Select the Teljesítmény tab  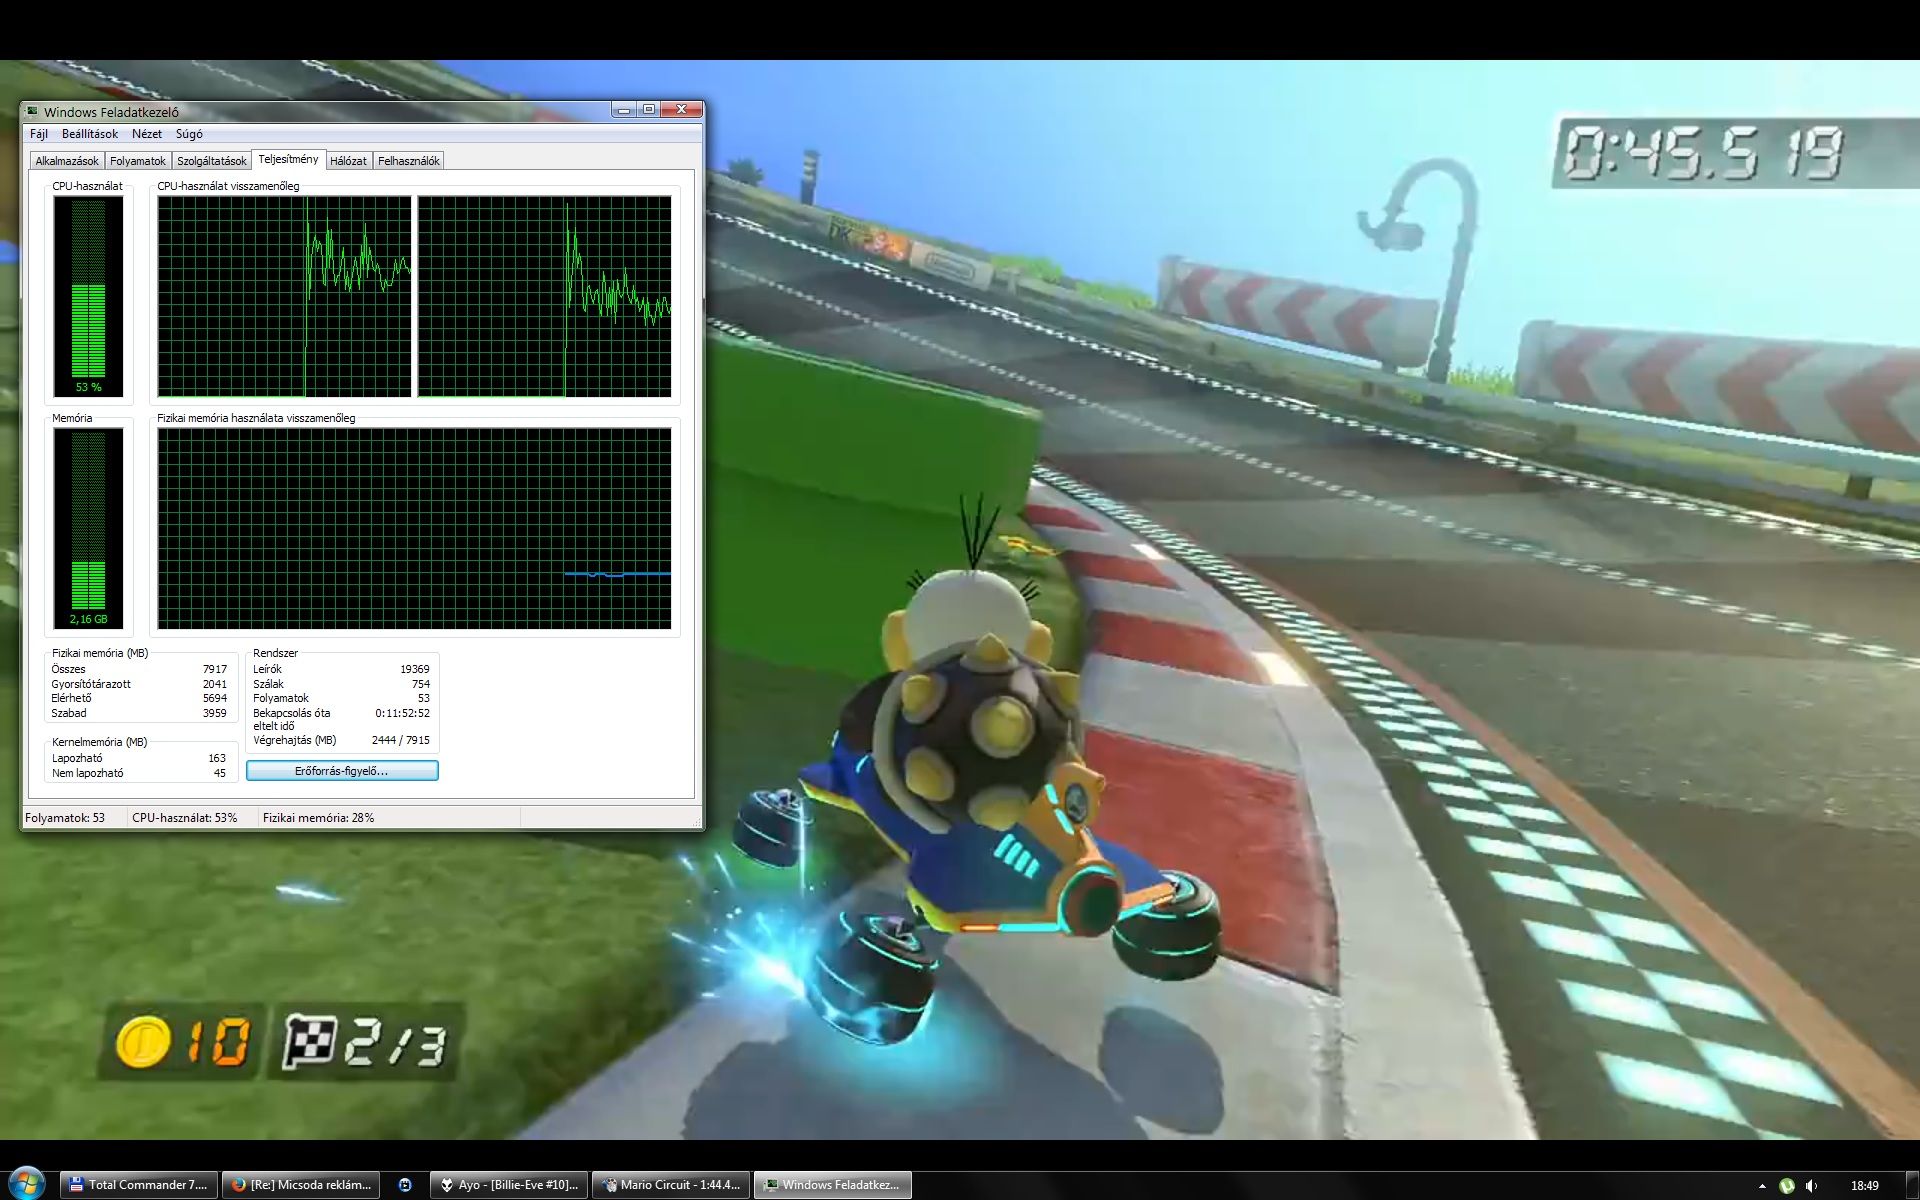288,159
